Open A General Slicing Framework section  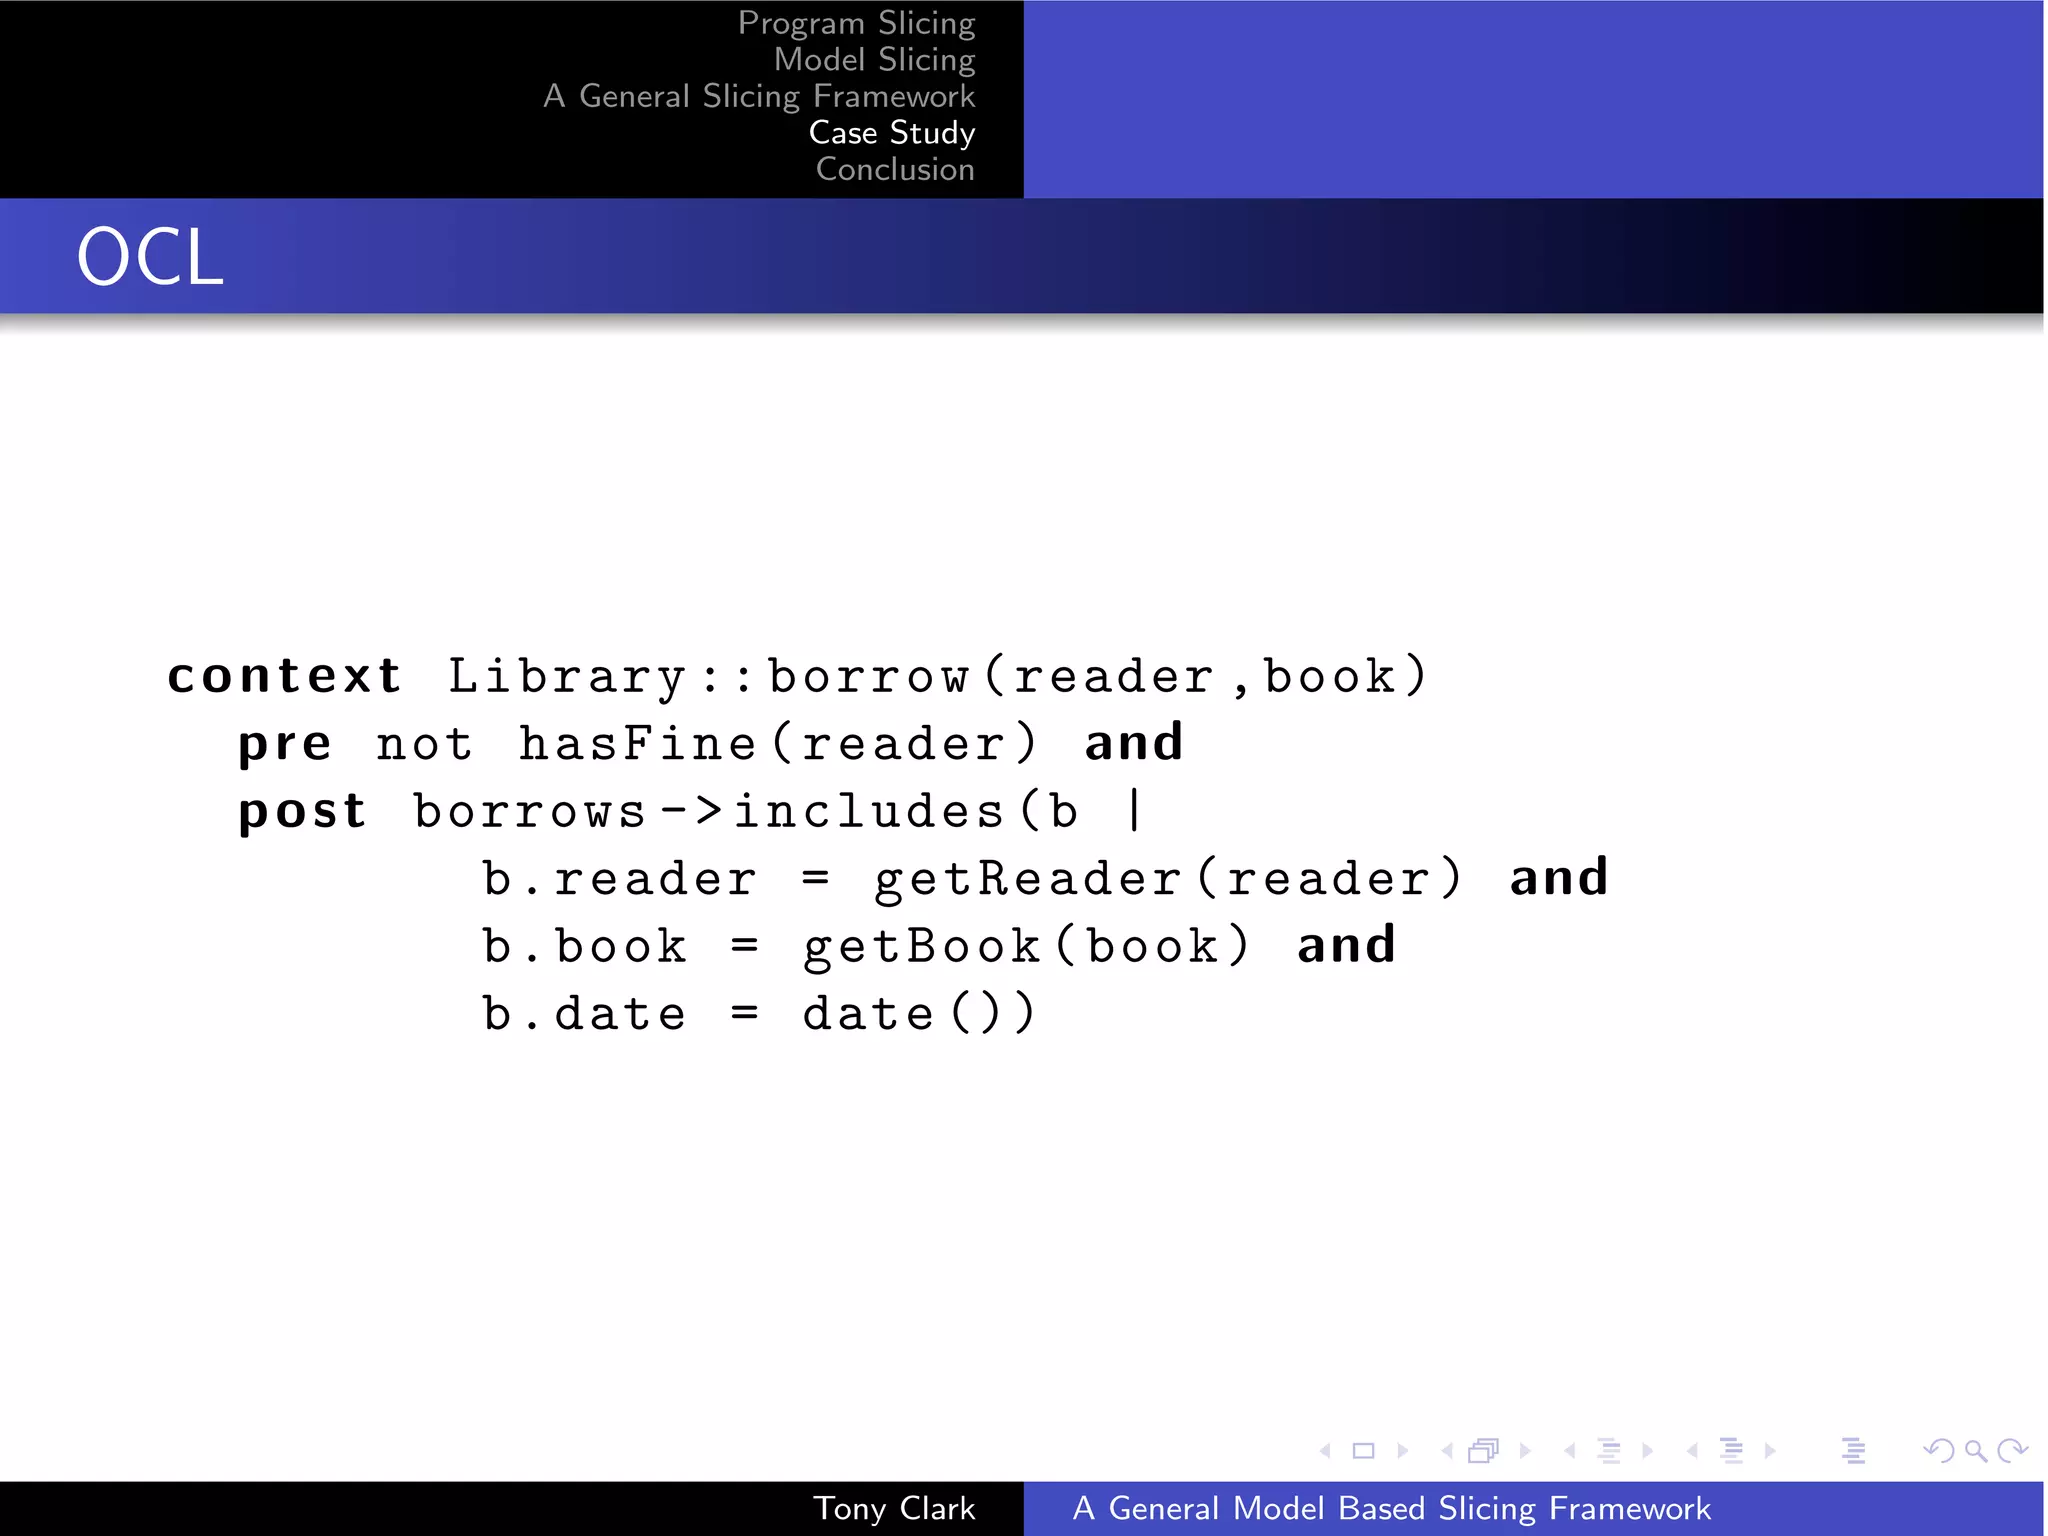coord(759,96)
